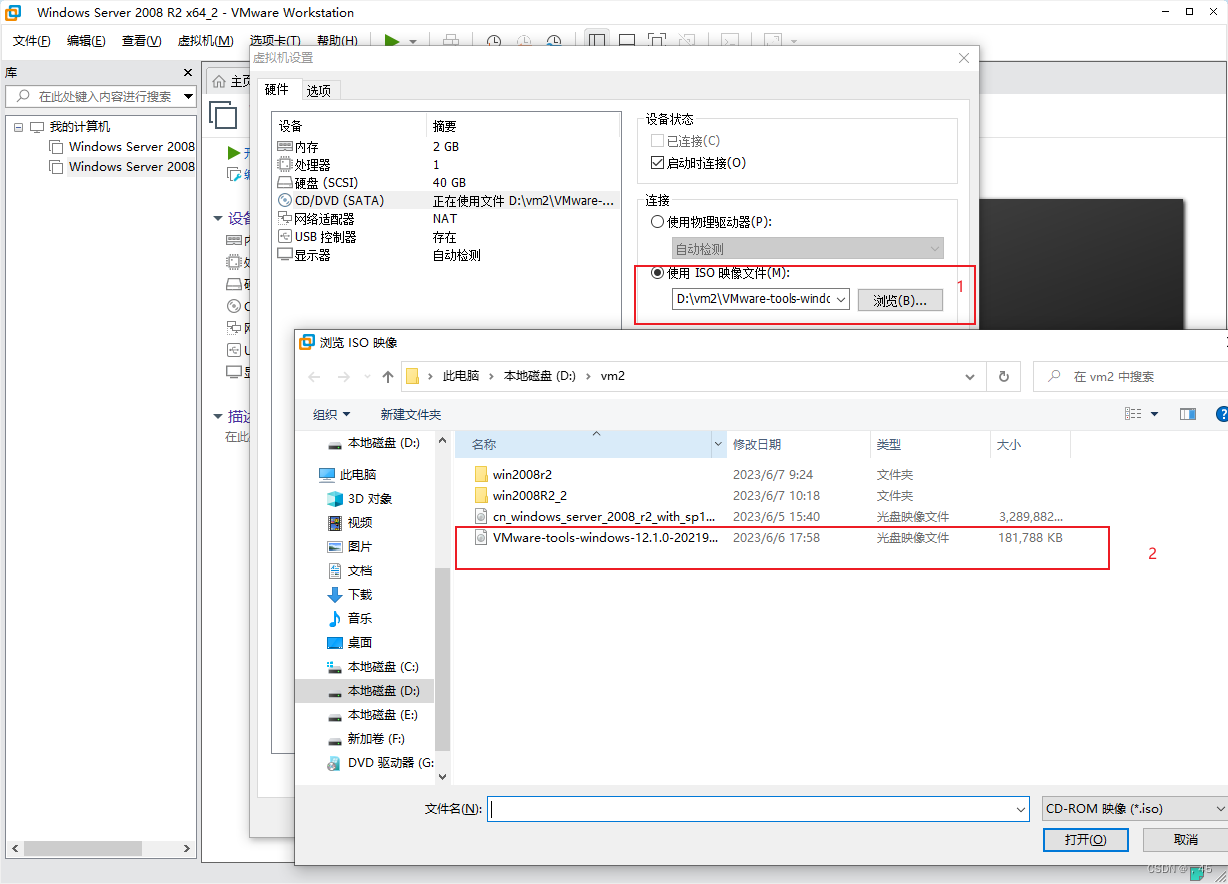Select the USB 控制器 device row
The height and width of the screenshot is (884, 1228).
447,237
